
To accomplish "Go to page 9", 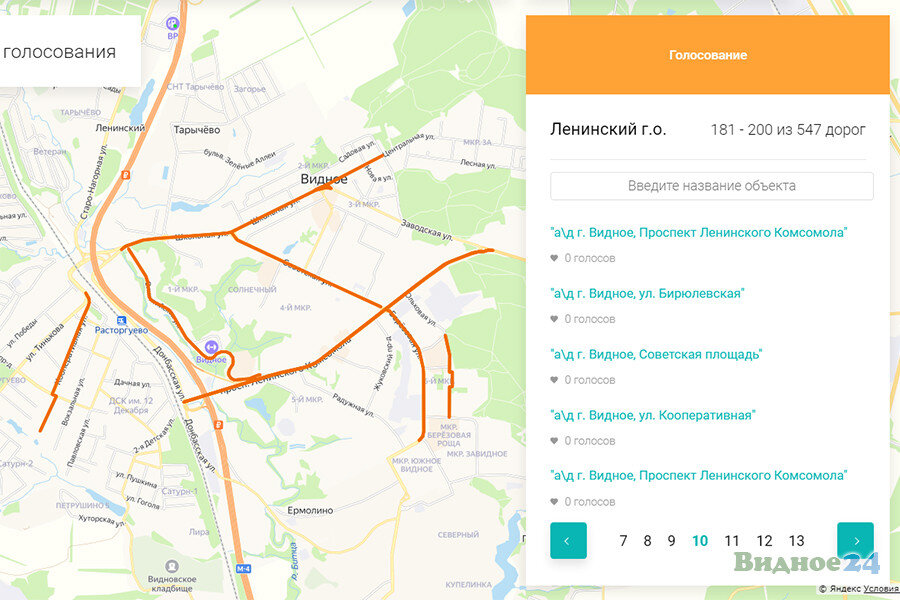I will (x=671, y=541).
